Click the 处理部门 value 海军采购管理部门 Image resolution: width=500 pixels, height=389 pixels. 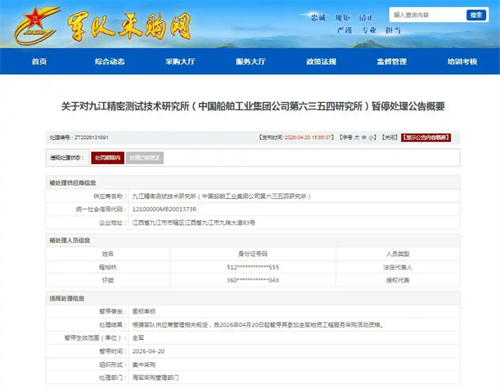coord(156,378)
